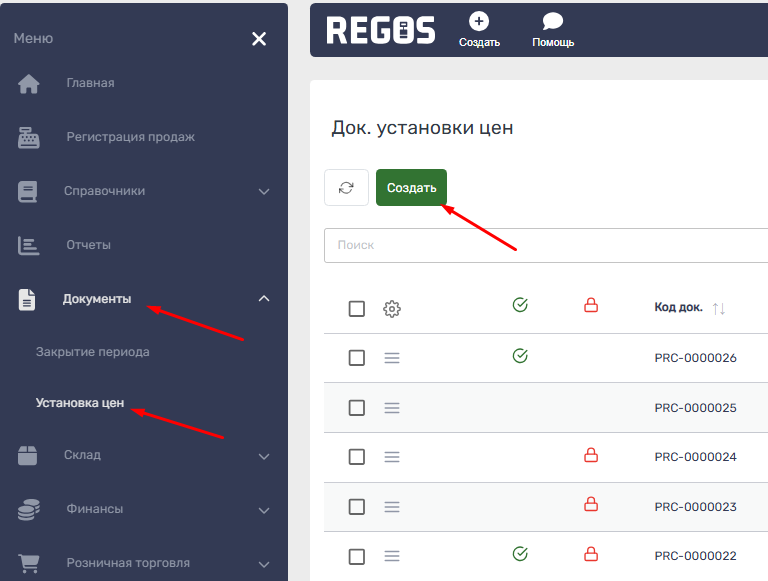This screenshot has height=581, width=768.
Task: Collapse the Документы menu section
Action: coord(264,298)
